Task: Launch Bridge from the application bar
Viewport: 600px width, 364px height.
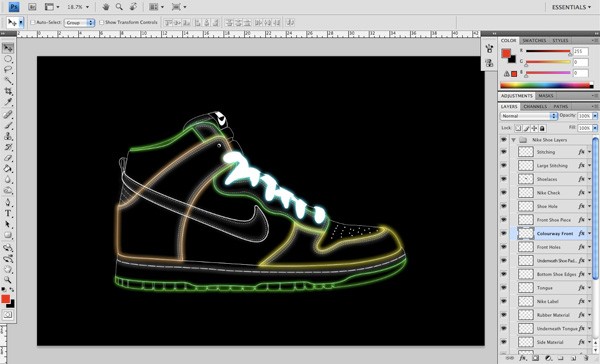Action: pos(32,7)
